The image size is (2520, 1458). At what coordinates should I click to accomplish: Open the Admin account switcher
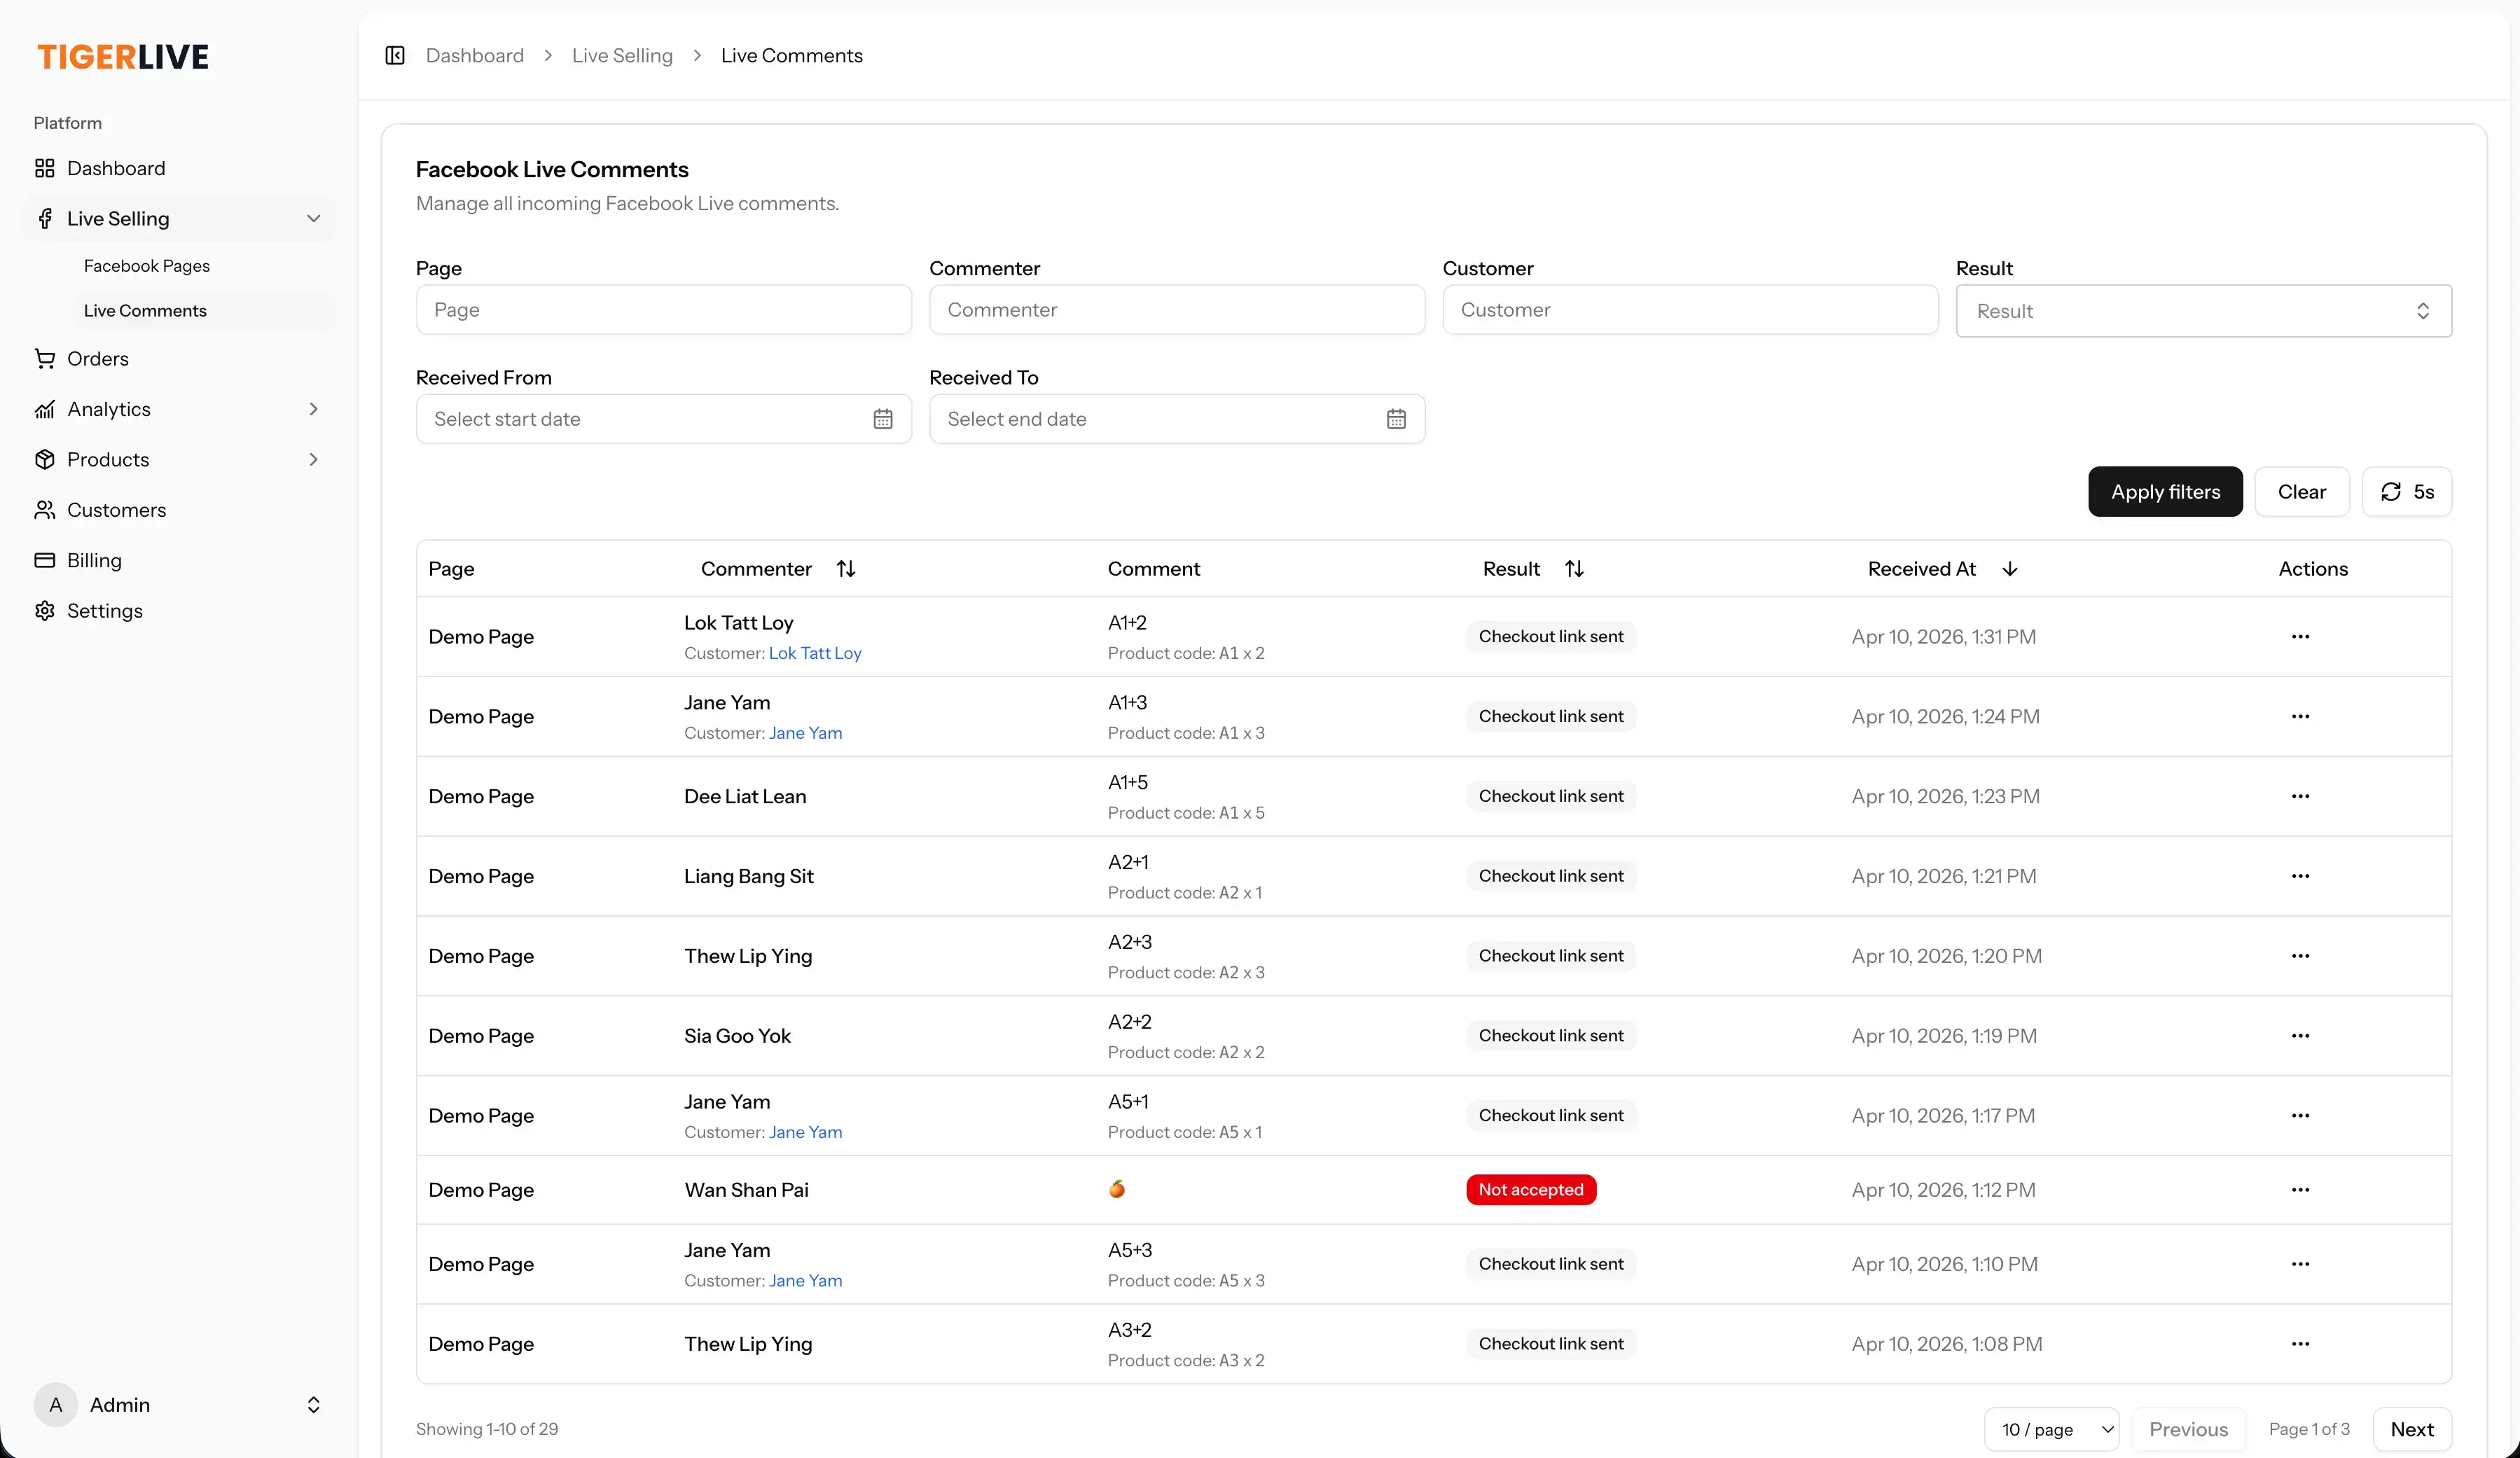(178, 1404)
